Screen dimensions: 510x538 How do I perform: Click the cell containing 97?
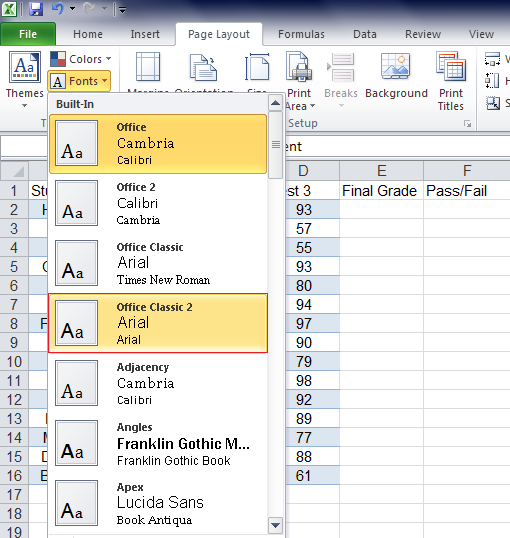pyautogui.click(x=312, y=323)
